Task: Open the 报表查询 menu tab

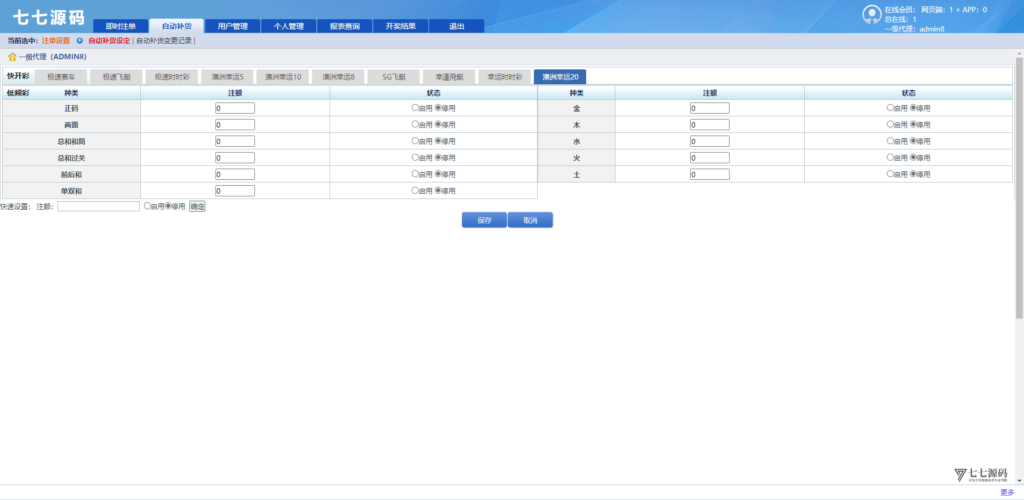Action: click(x=345, y=26)
